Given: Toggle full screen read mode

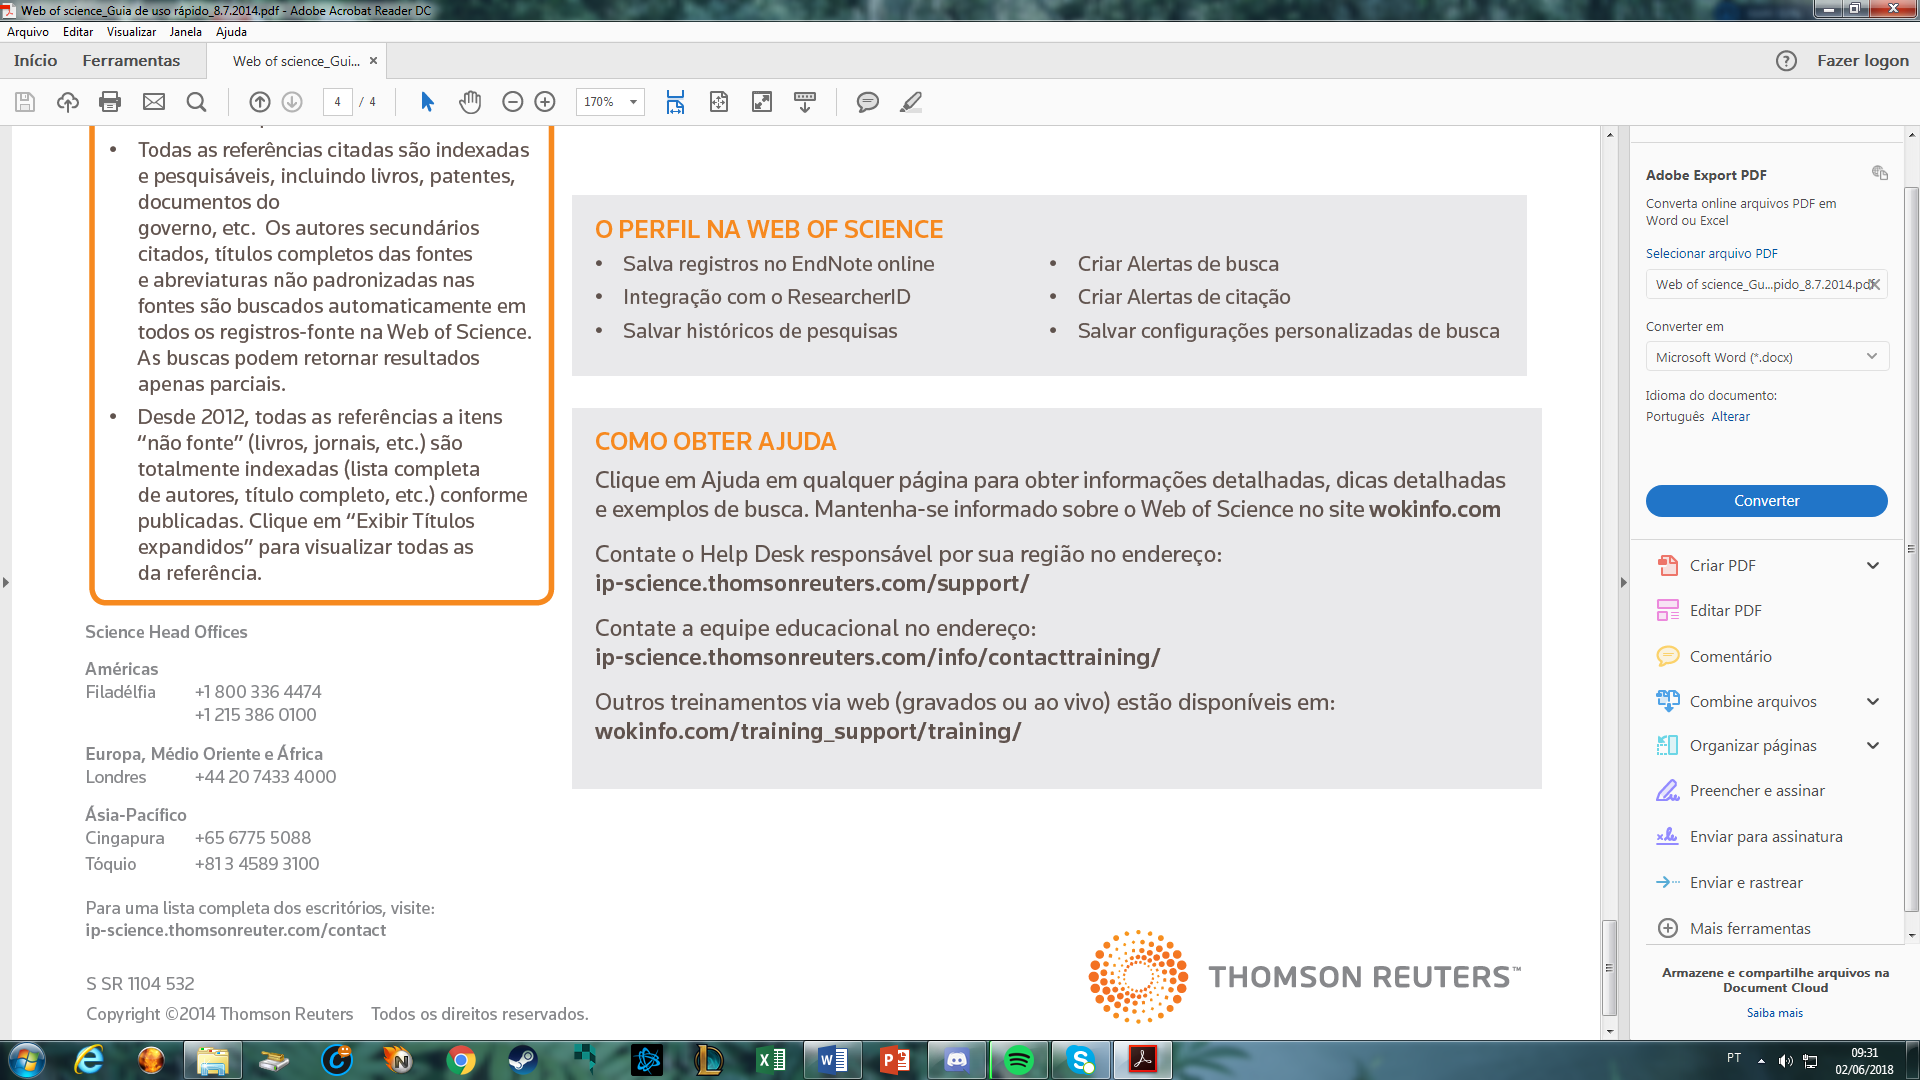Looking at the screenshot, I should 762,102.
